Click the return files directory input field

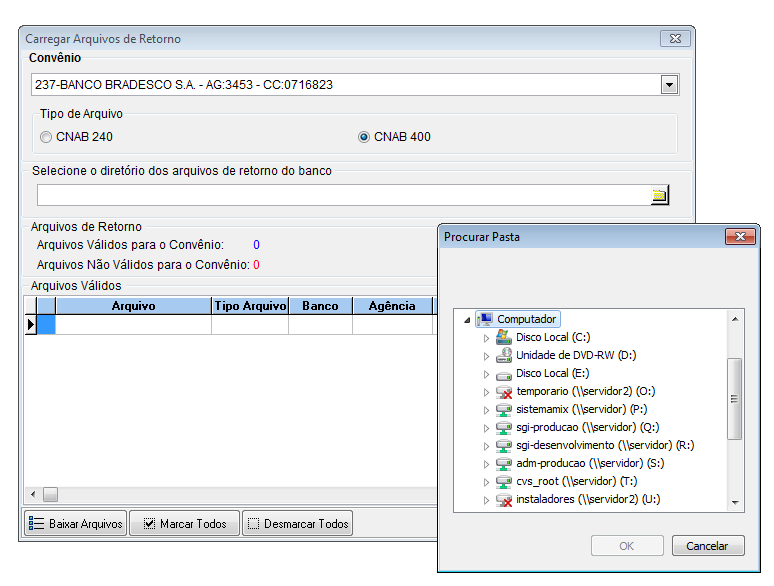tap(342, 195)
